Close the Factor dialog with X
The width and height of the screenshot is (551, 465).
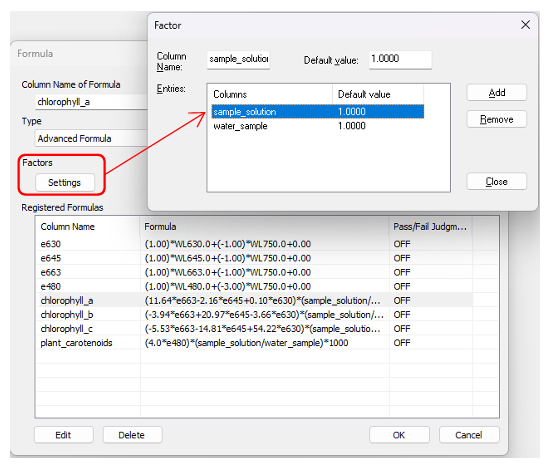click(525, 25)
